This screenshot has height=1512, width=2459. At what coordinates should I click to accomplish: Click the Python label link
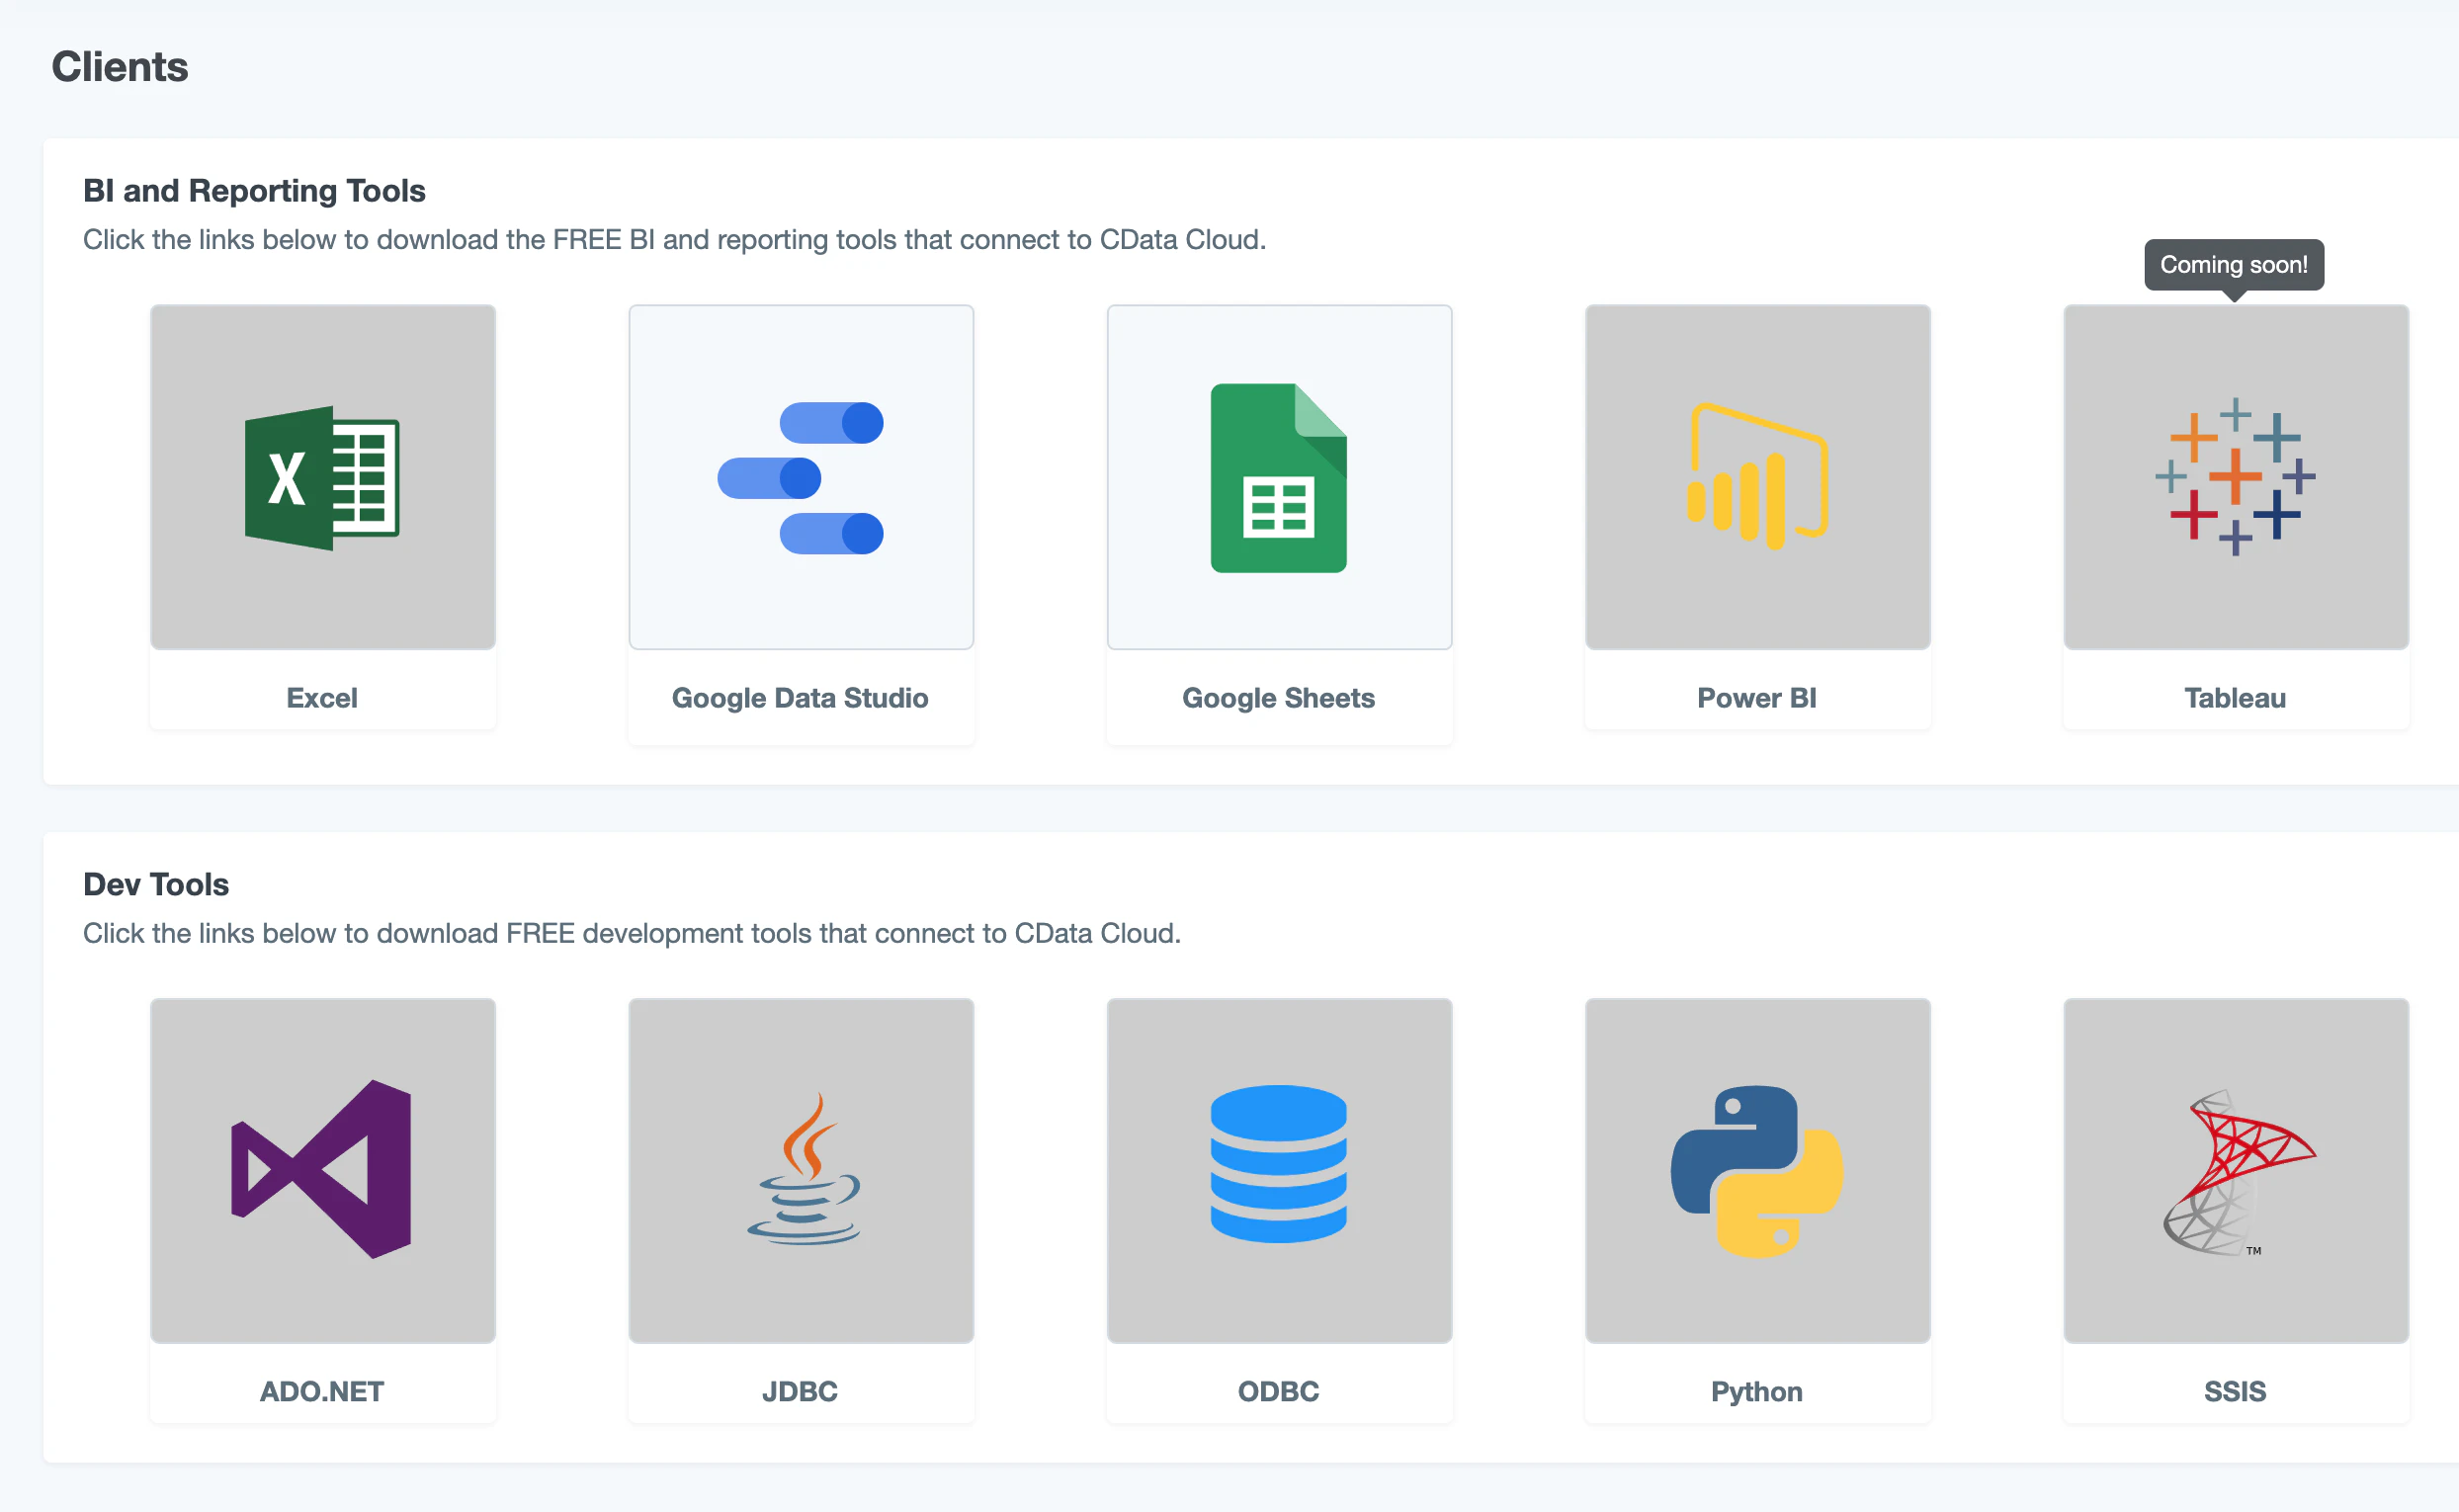(x=1757, y=1391)
